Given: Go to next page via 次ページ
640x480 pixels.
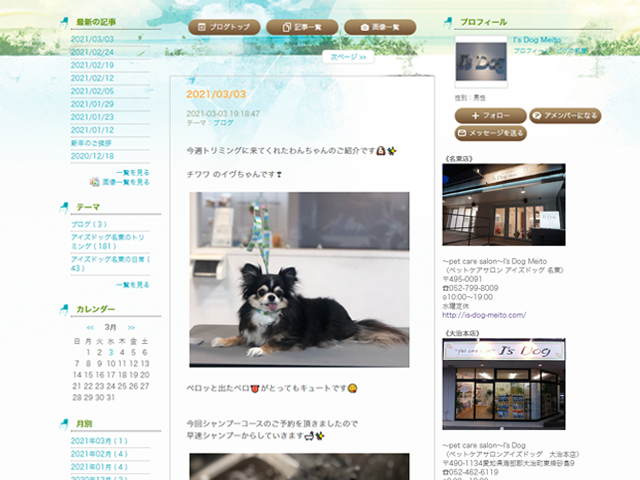Looking at the screenshot, I should point(347,57).
